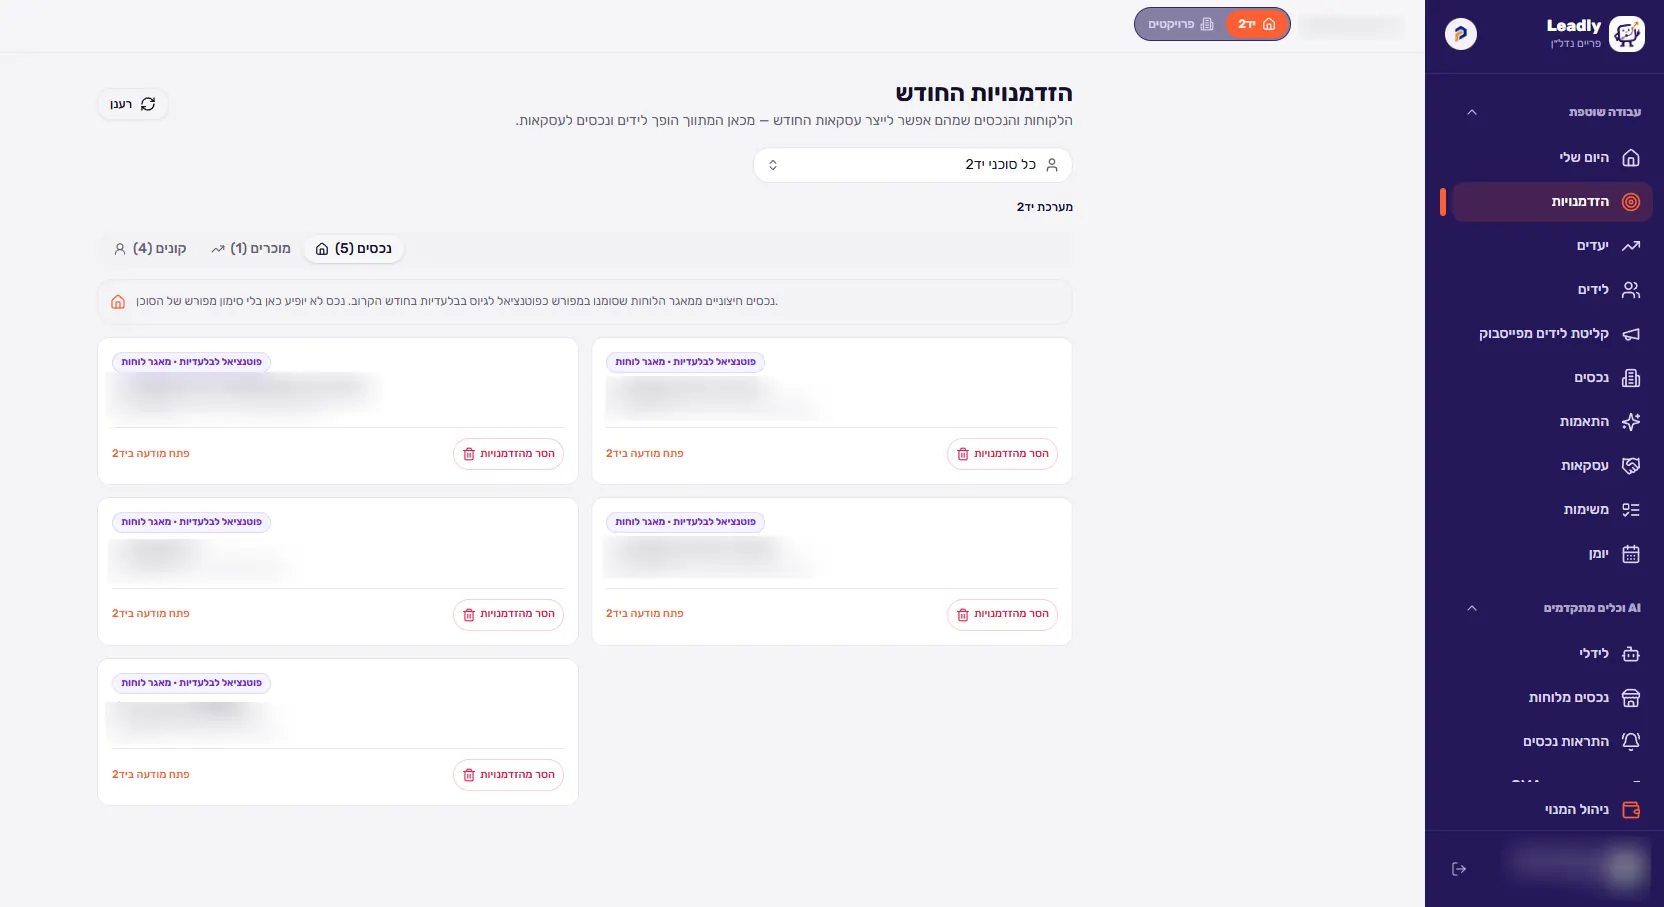This screenshot has height=907, width=1664.
Task: Select the מוכרים (1) tab
Action: 251,249
